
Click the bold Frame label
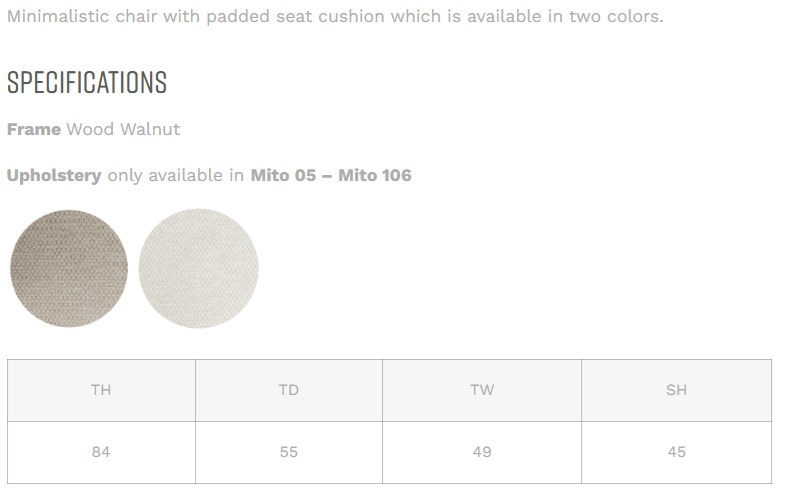[x=33, y=130]
